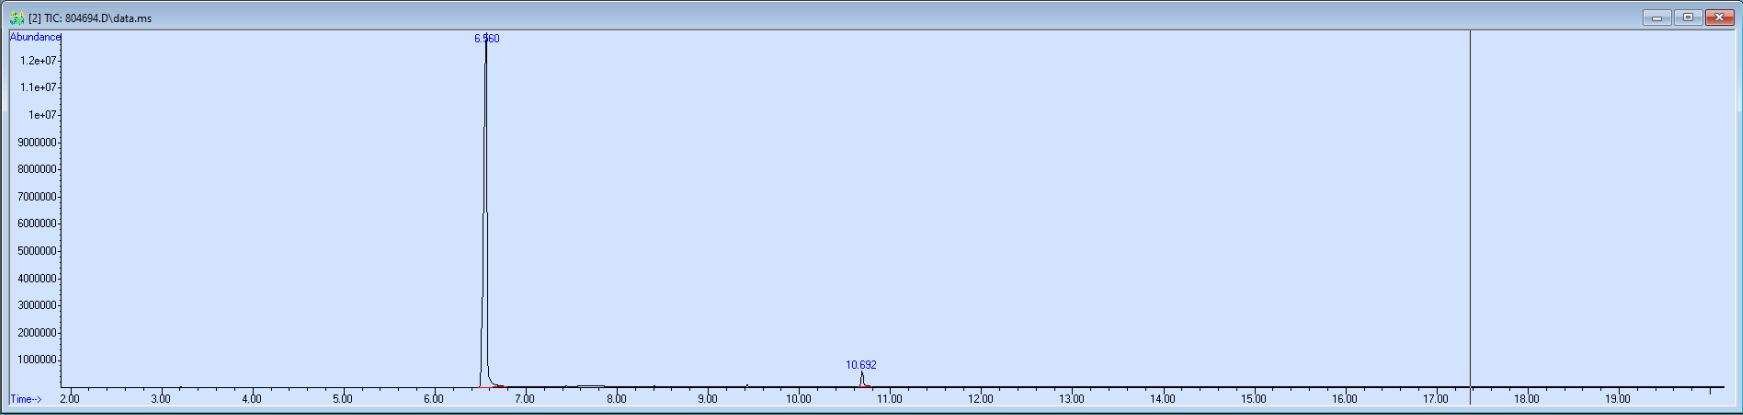Click the 2.00 time axis label
The width and height of the screenshot is (1743, 415).
[x=70, y=399]
